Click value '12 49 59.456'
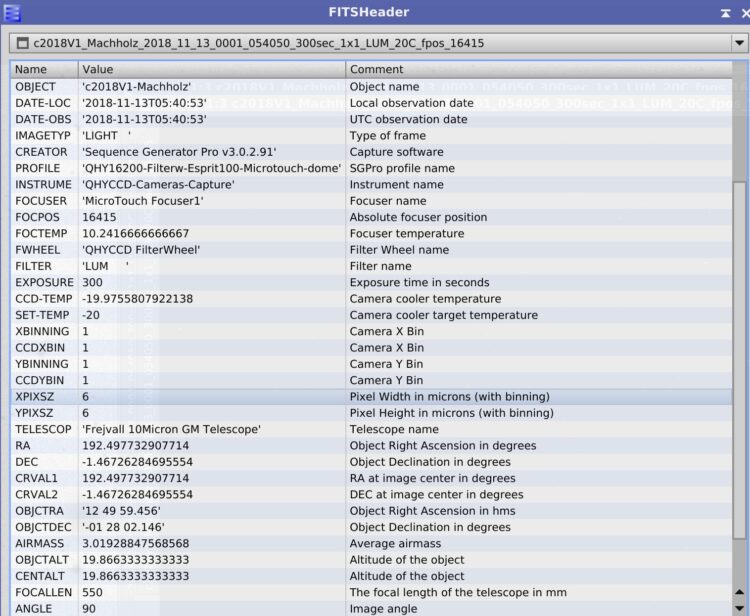The width and height of the screenshot is (750, 616). (x=121, y=510)
